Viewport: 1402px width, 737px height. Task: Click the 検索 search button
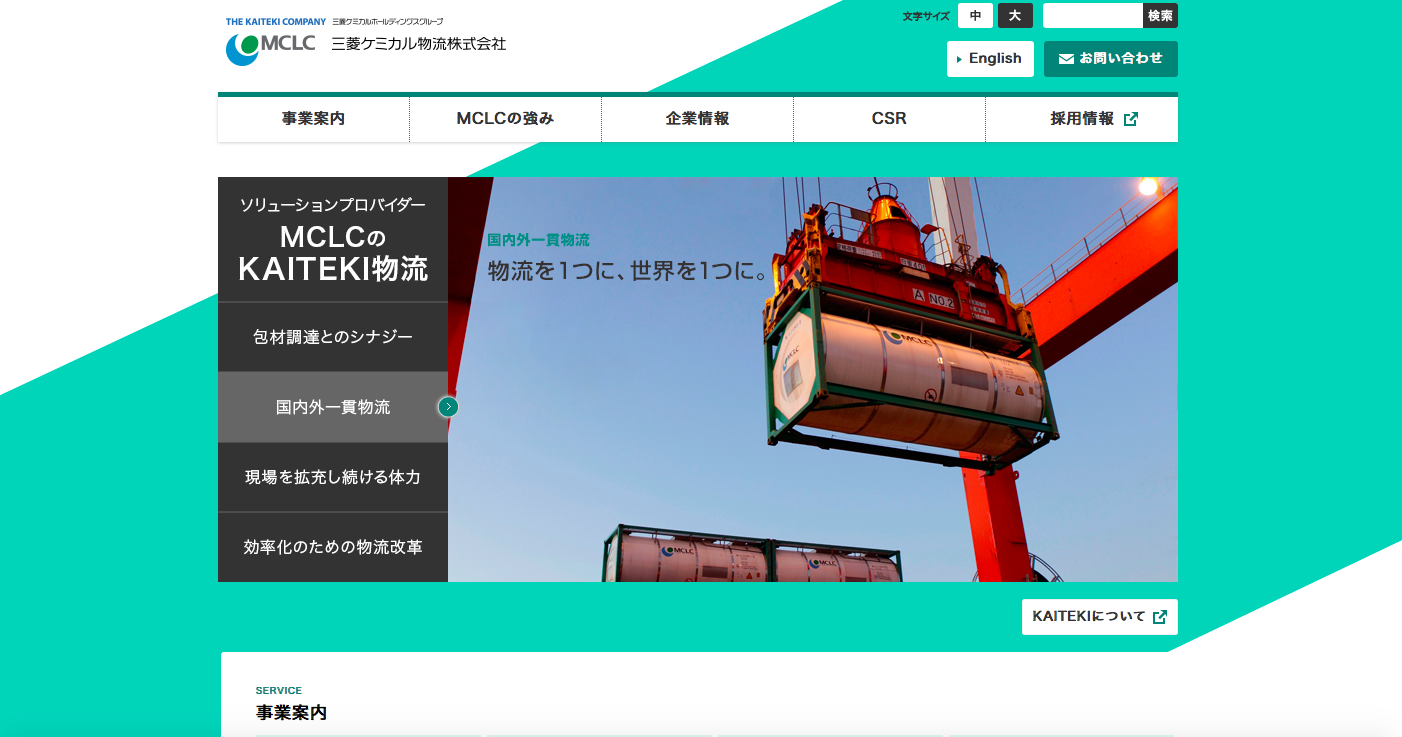pyautogui.click(x=1160, y=16)
